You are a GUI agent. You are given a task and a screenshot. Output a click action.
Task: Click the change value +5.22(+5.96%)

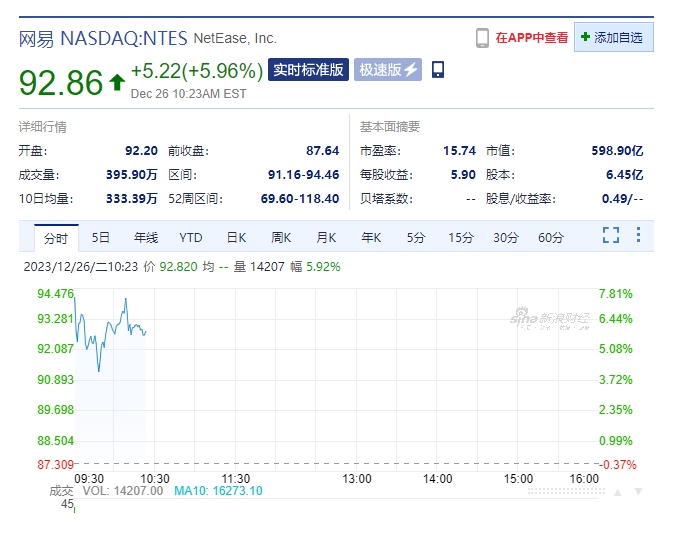[x=197, y=70]
